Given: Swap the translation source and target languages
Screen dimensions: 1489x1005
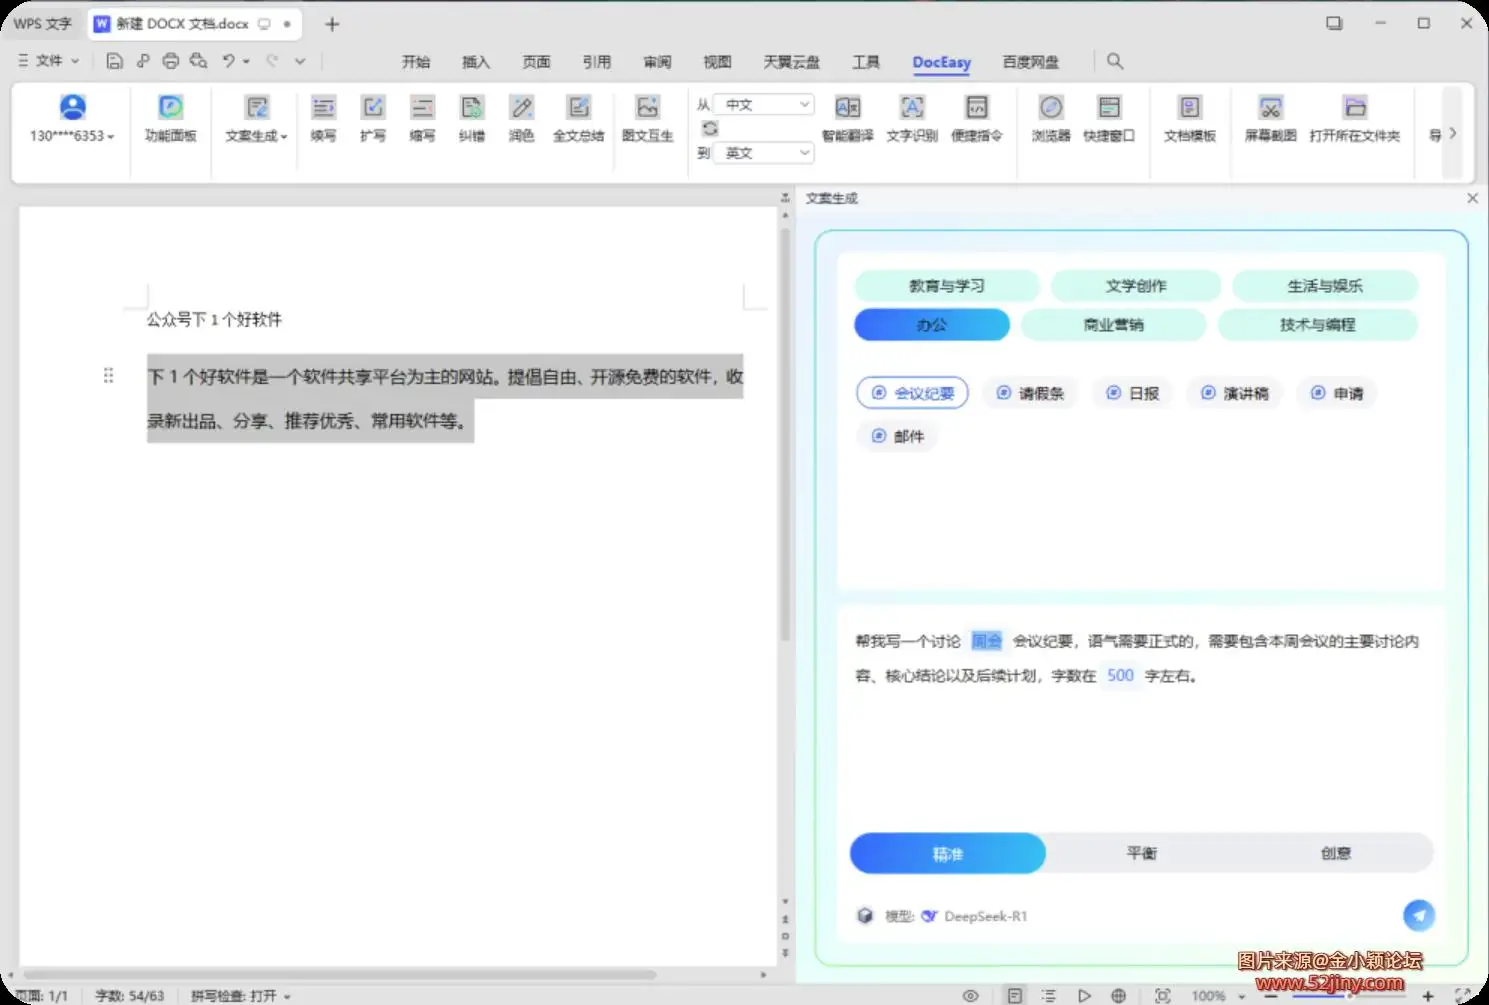Looking at the screenshot, I should 710,128.
